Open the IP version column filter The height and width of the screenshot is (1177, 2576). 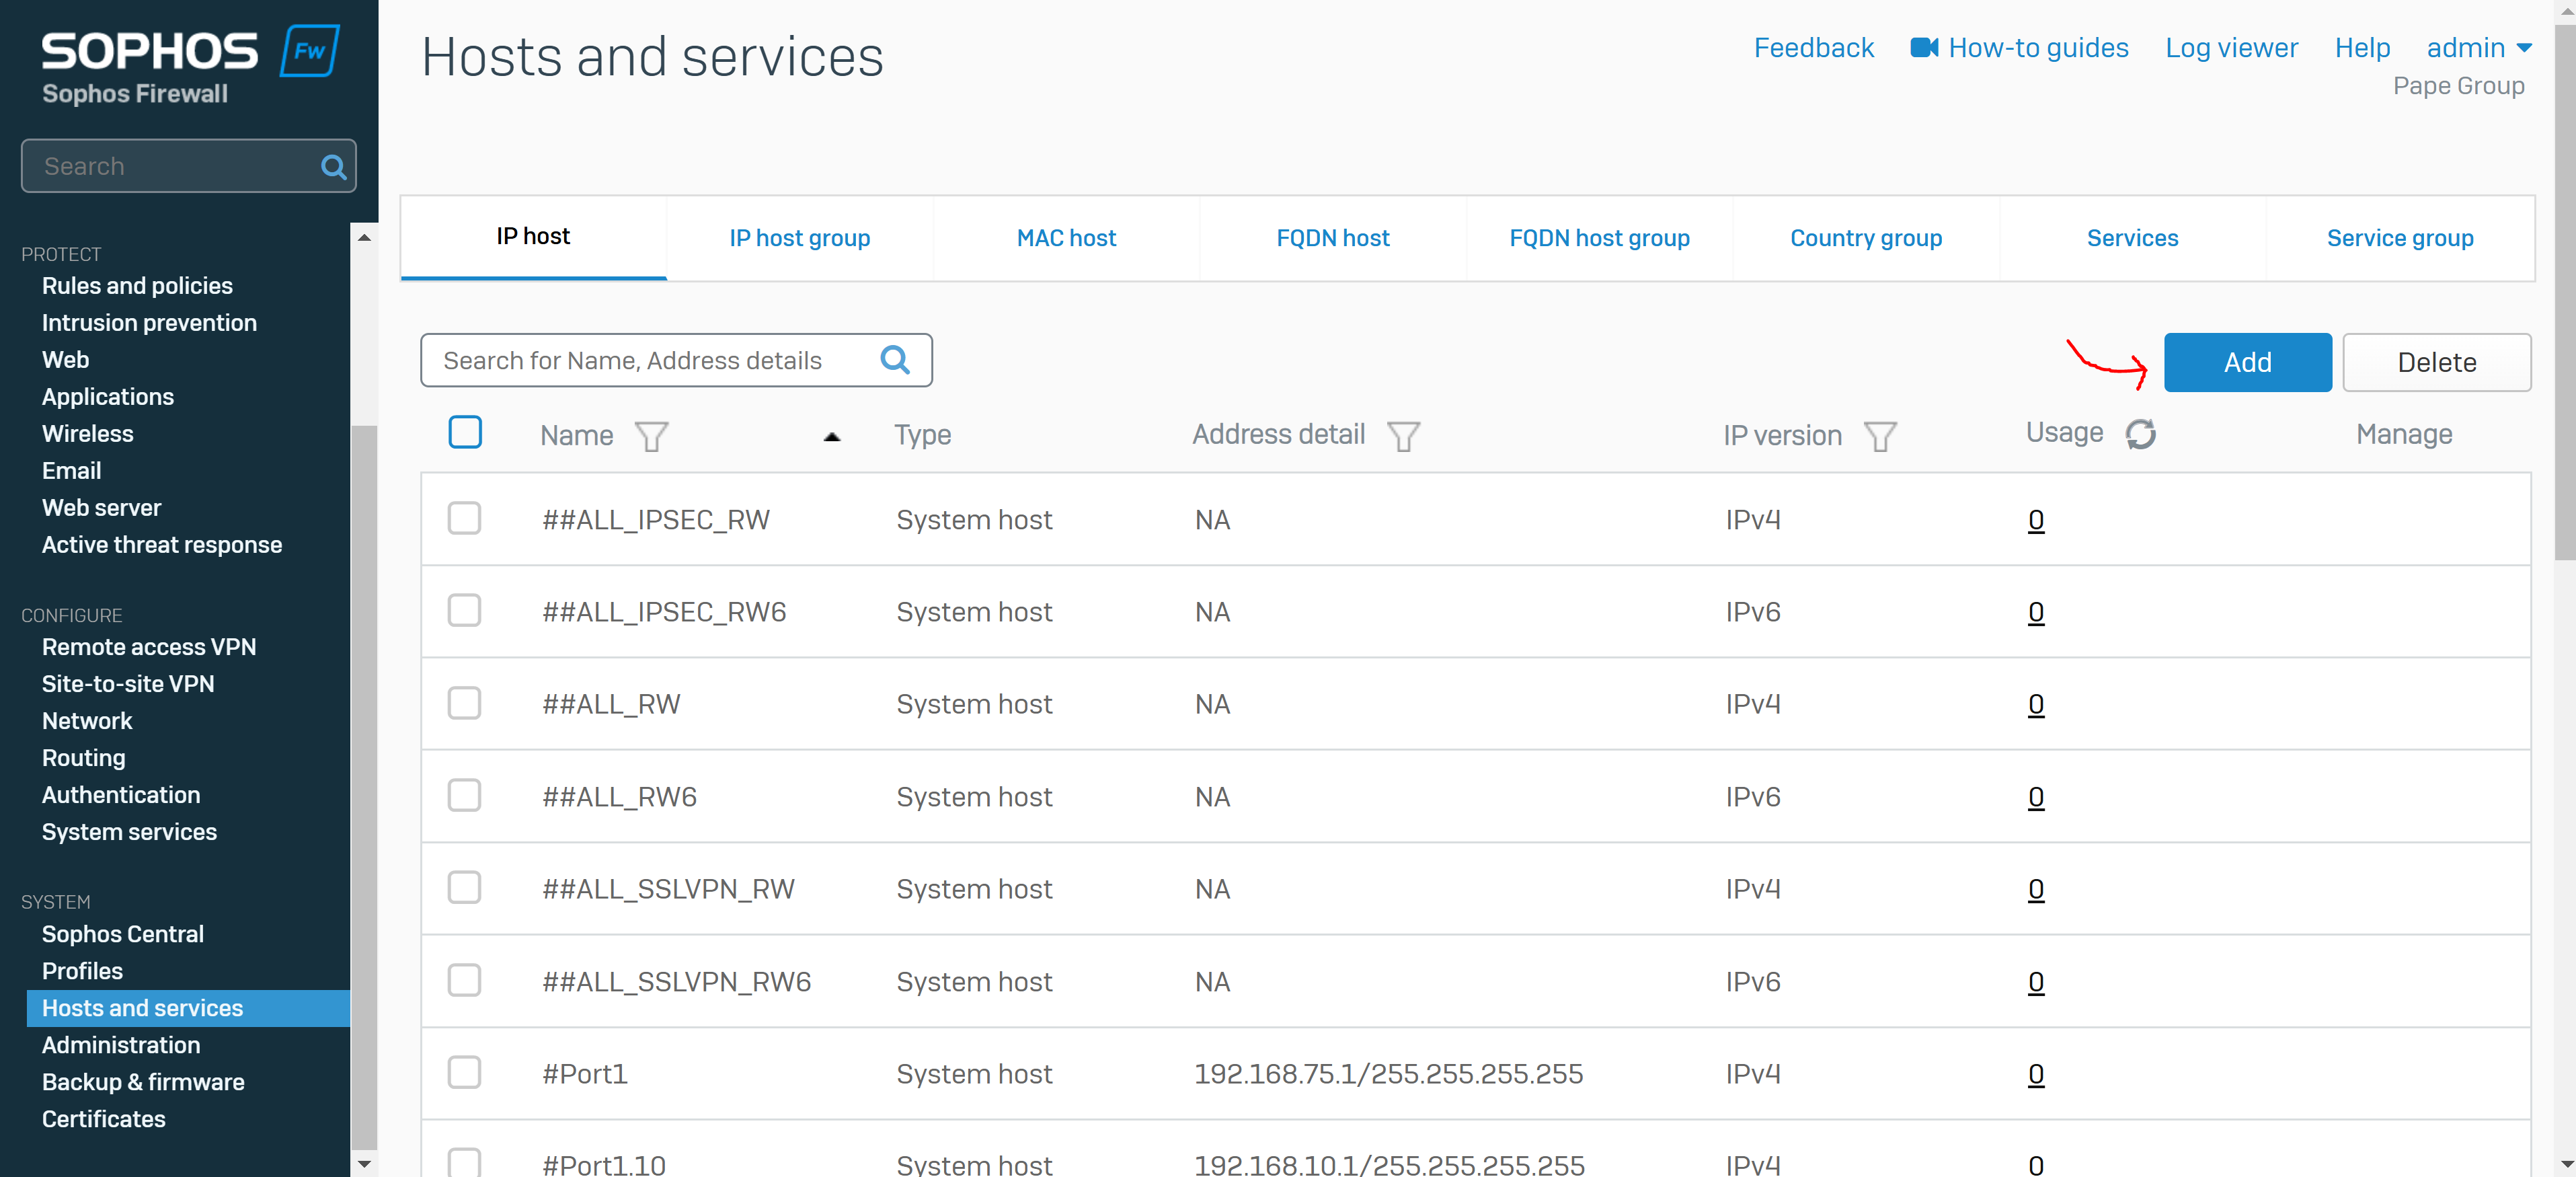click(1880, 436)
